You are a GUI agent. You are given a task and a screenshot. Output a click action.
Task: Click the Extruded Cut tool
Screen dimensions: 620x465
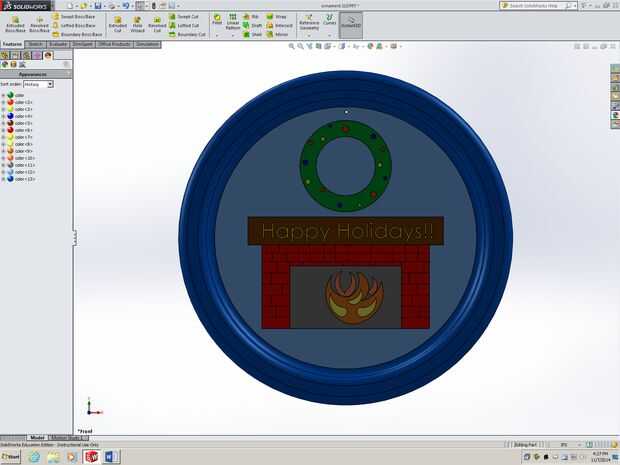pyautogui.click(x=117, y=25)
